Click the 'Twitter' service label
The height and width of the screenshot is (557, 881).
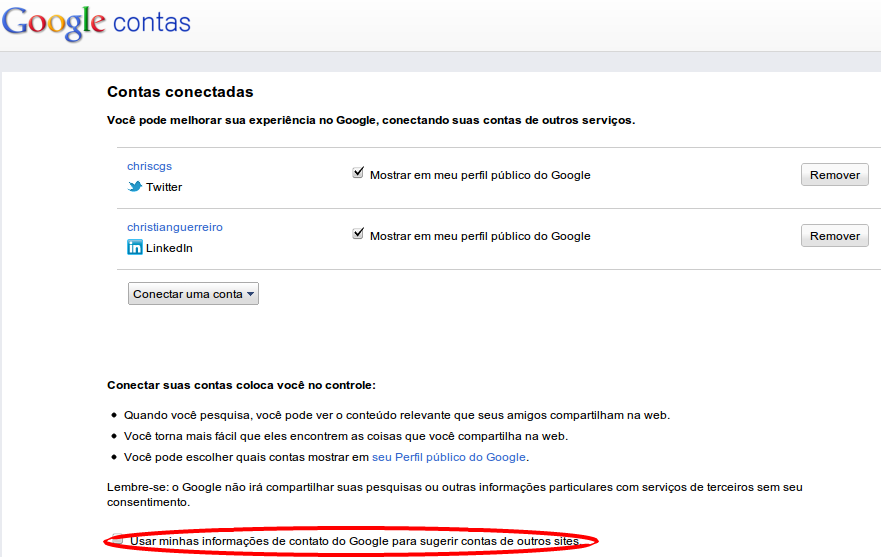[164, 187]
